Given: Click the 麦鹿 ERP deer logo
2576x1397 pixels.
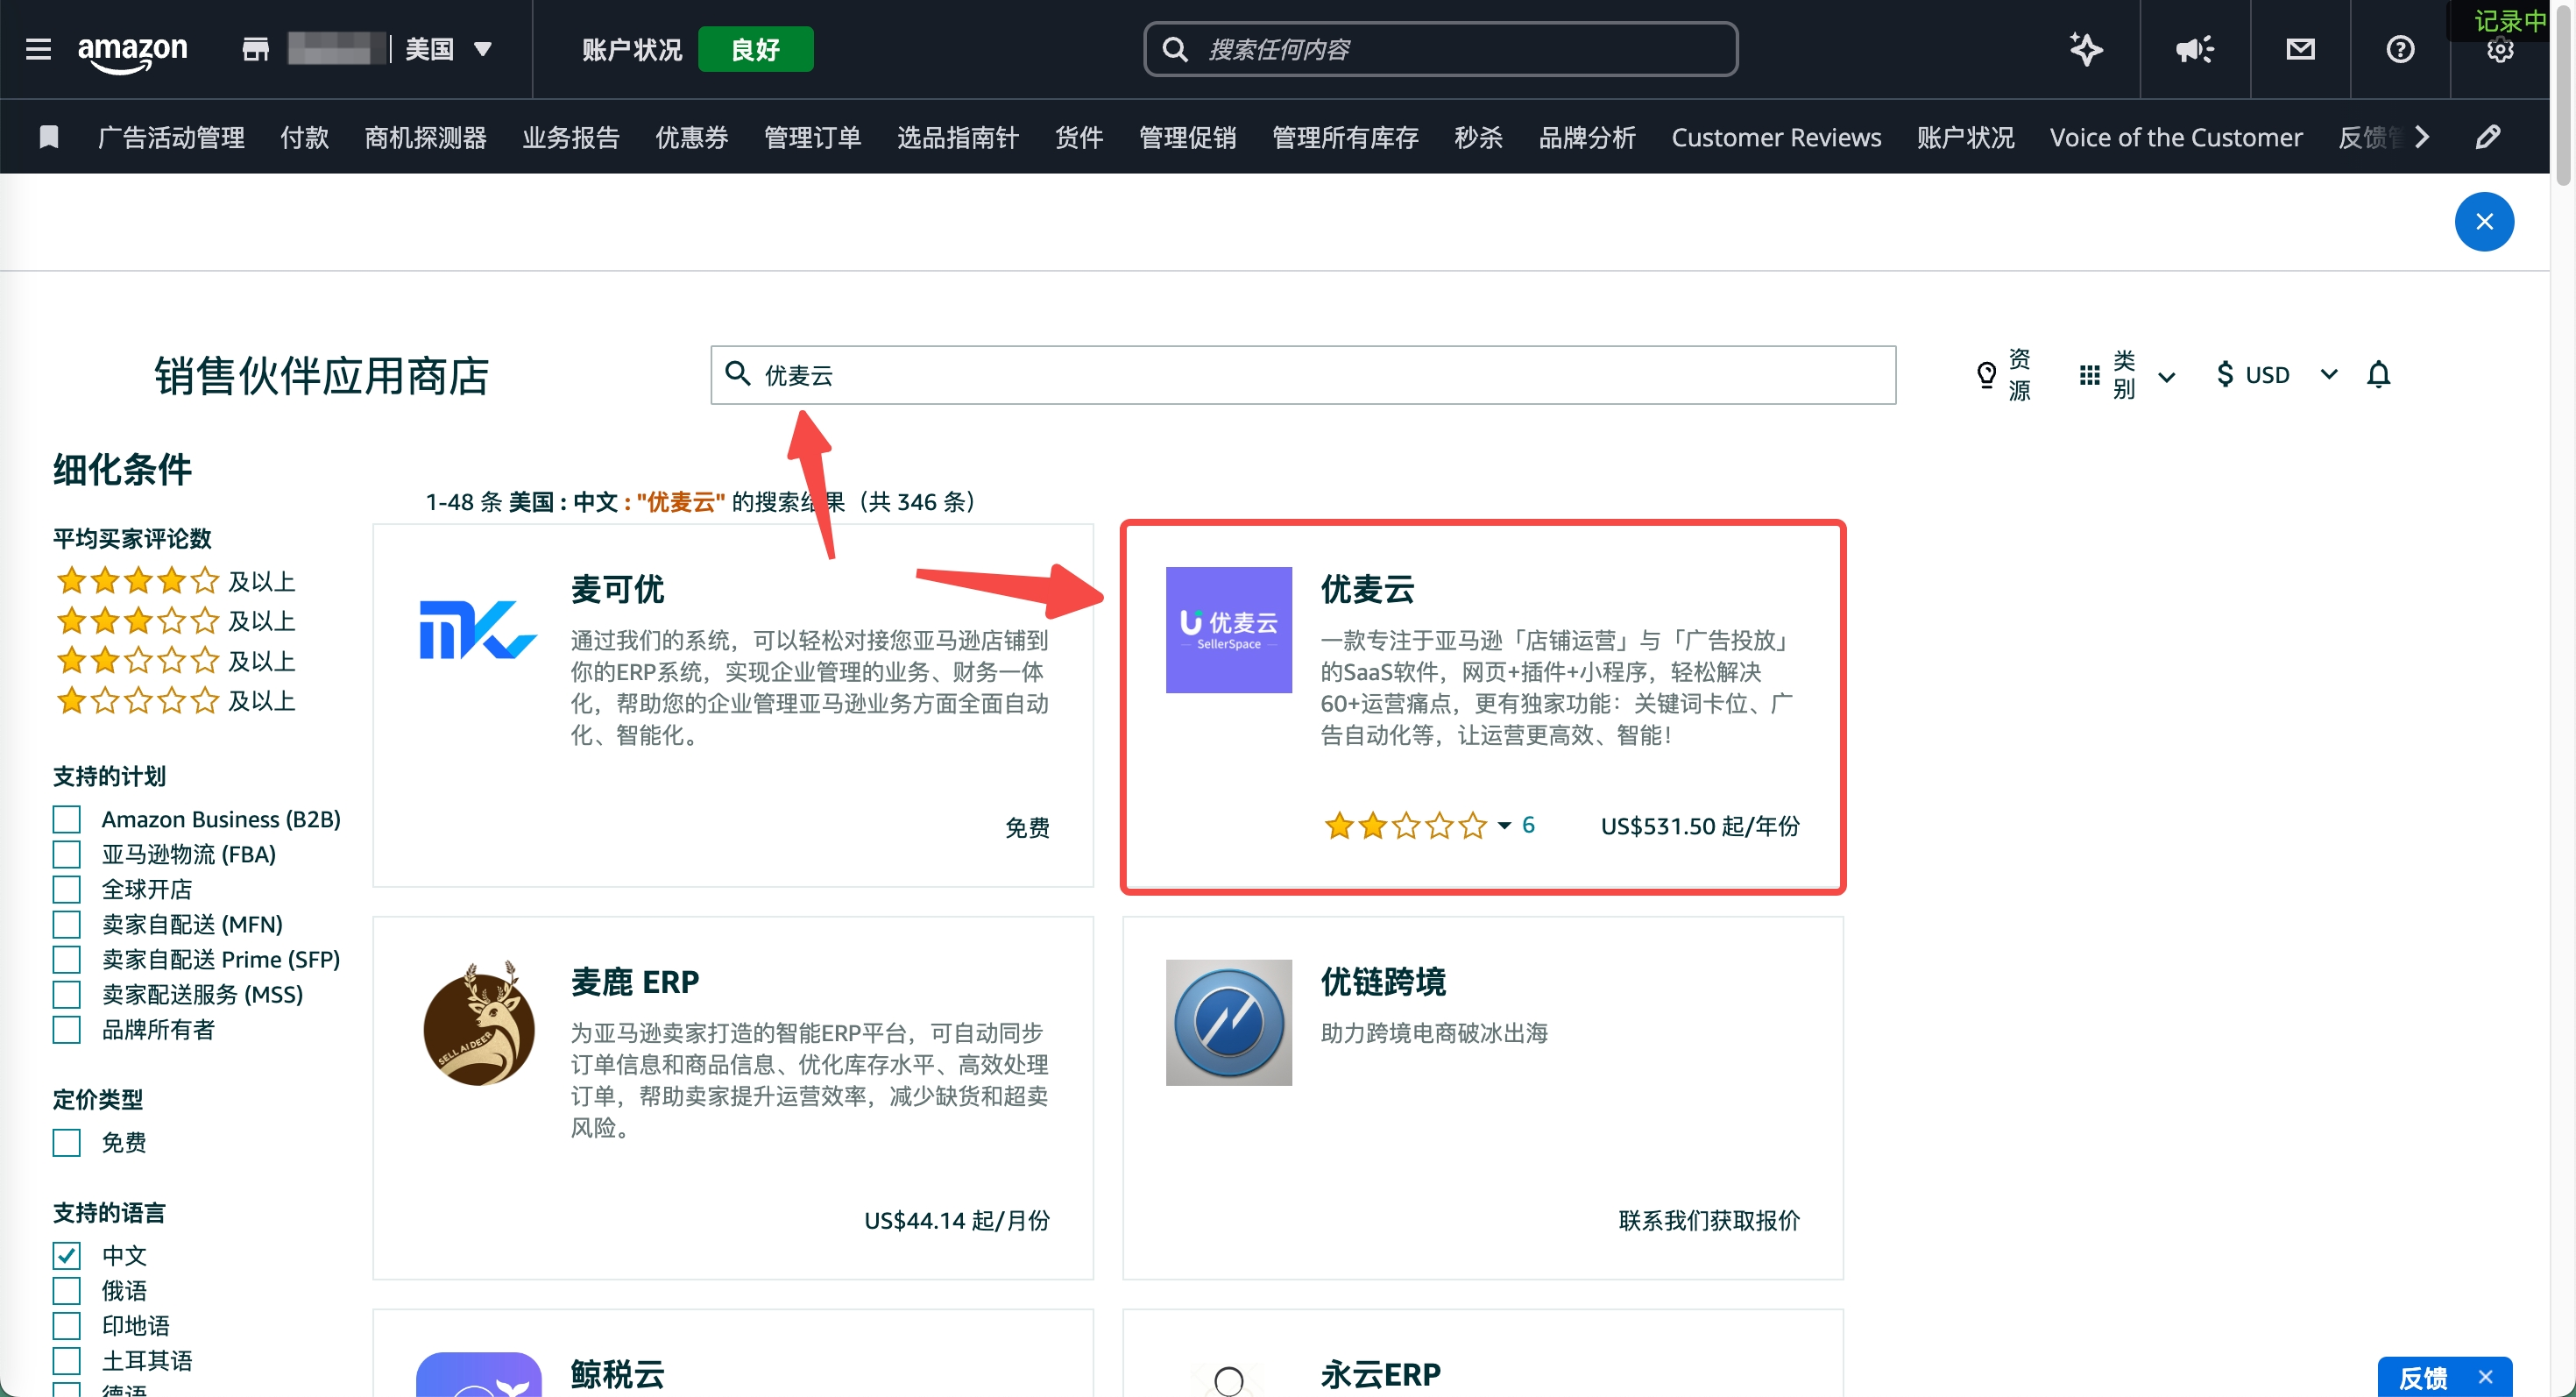Looking at the screenshot, I should tap(478, 1023).
